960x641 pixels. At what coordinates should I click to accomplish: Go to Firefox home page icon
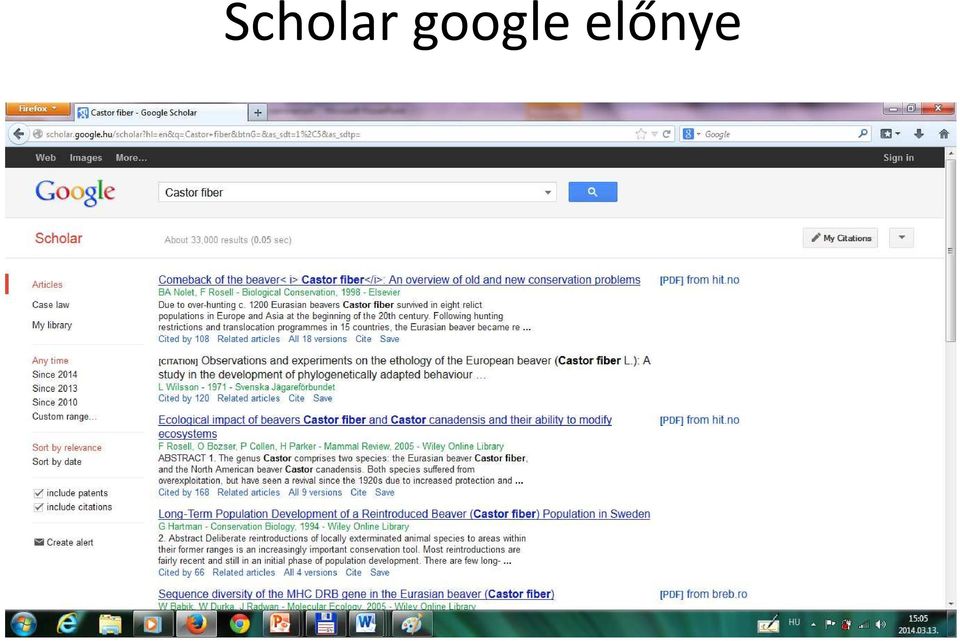click(x=943, y=133)
